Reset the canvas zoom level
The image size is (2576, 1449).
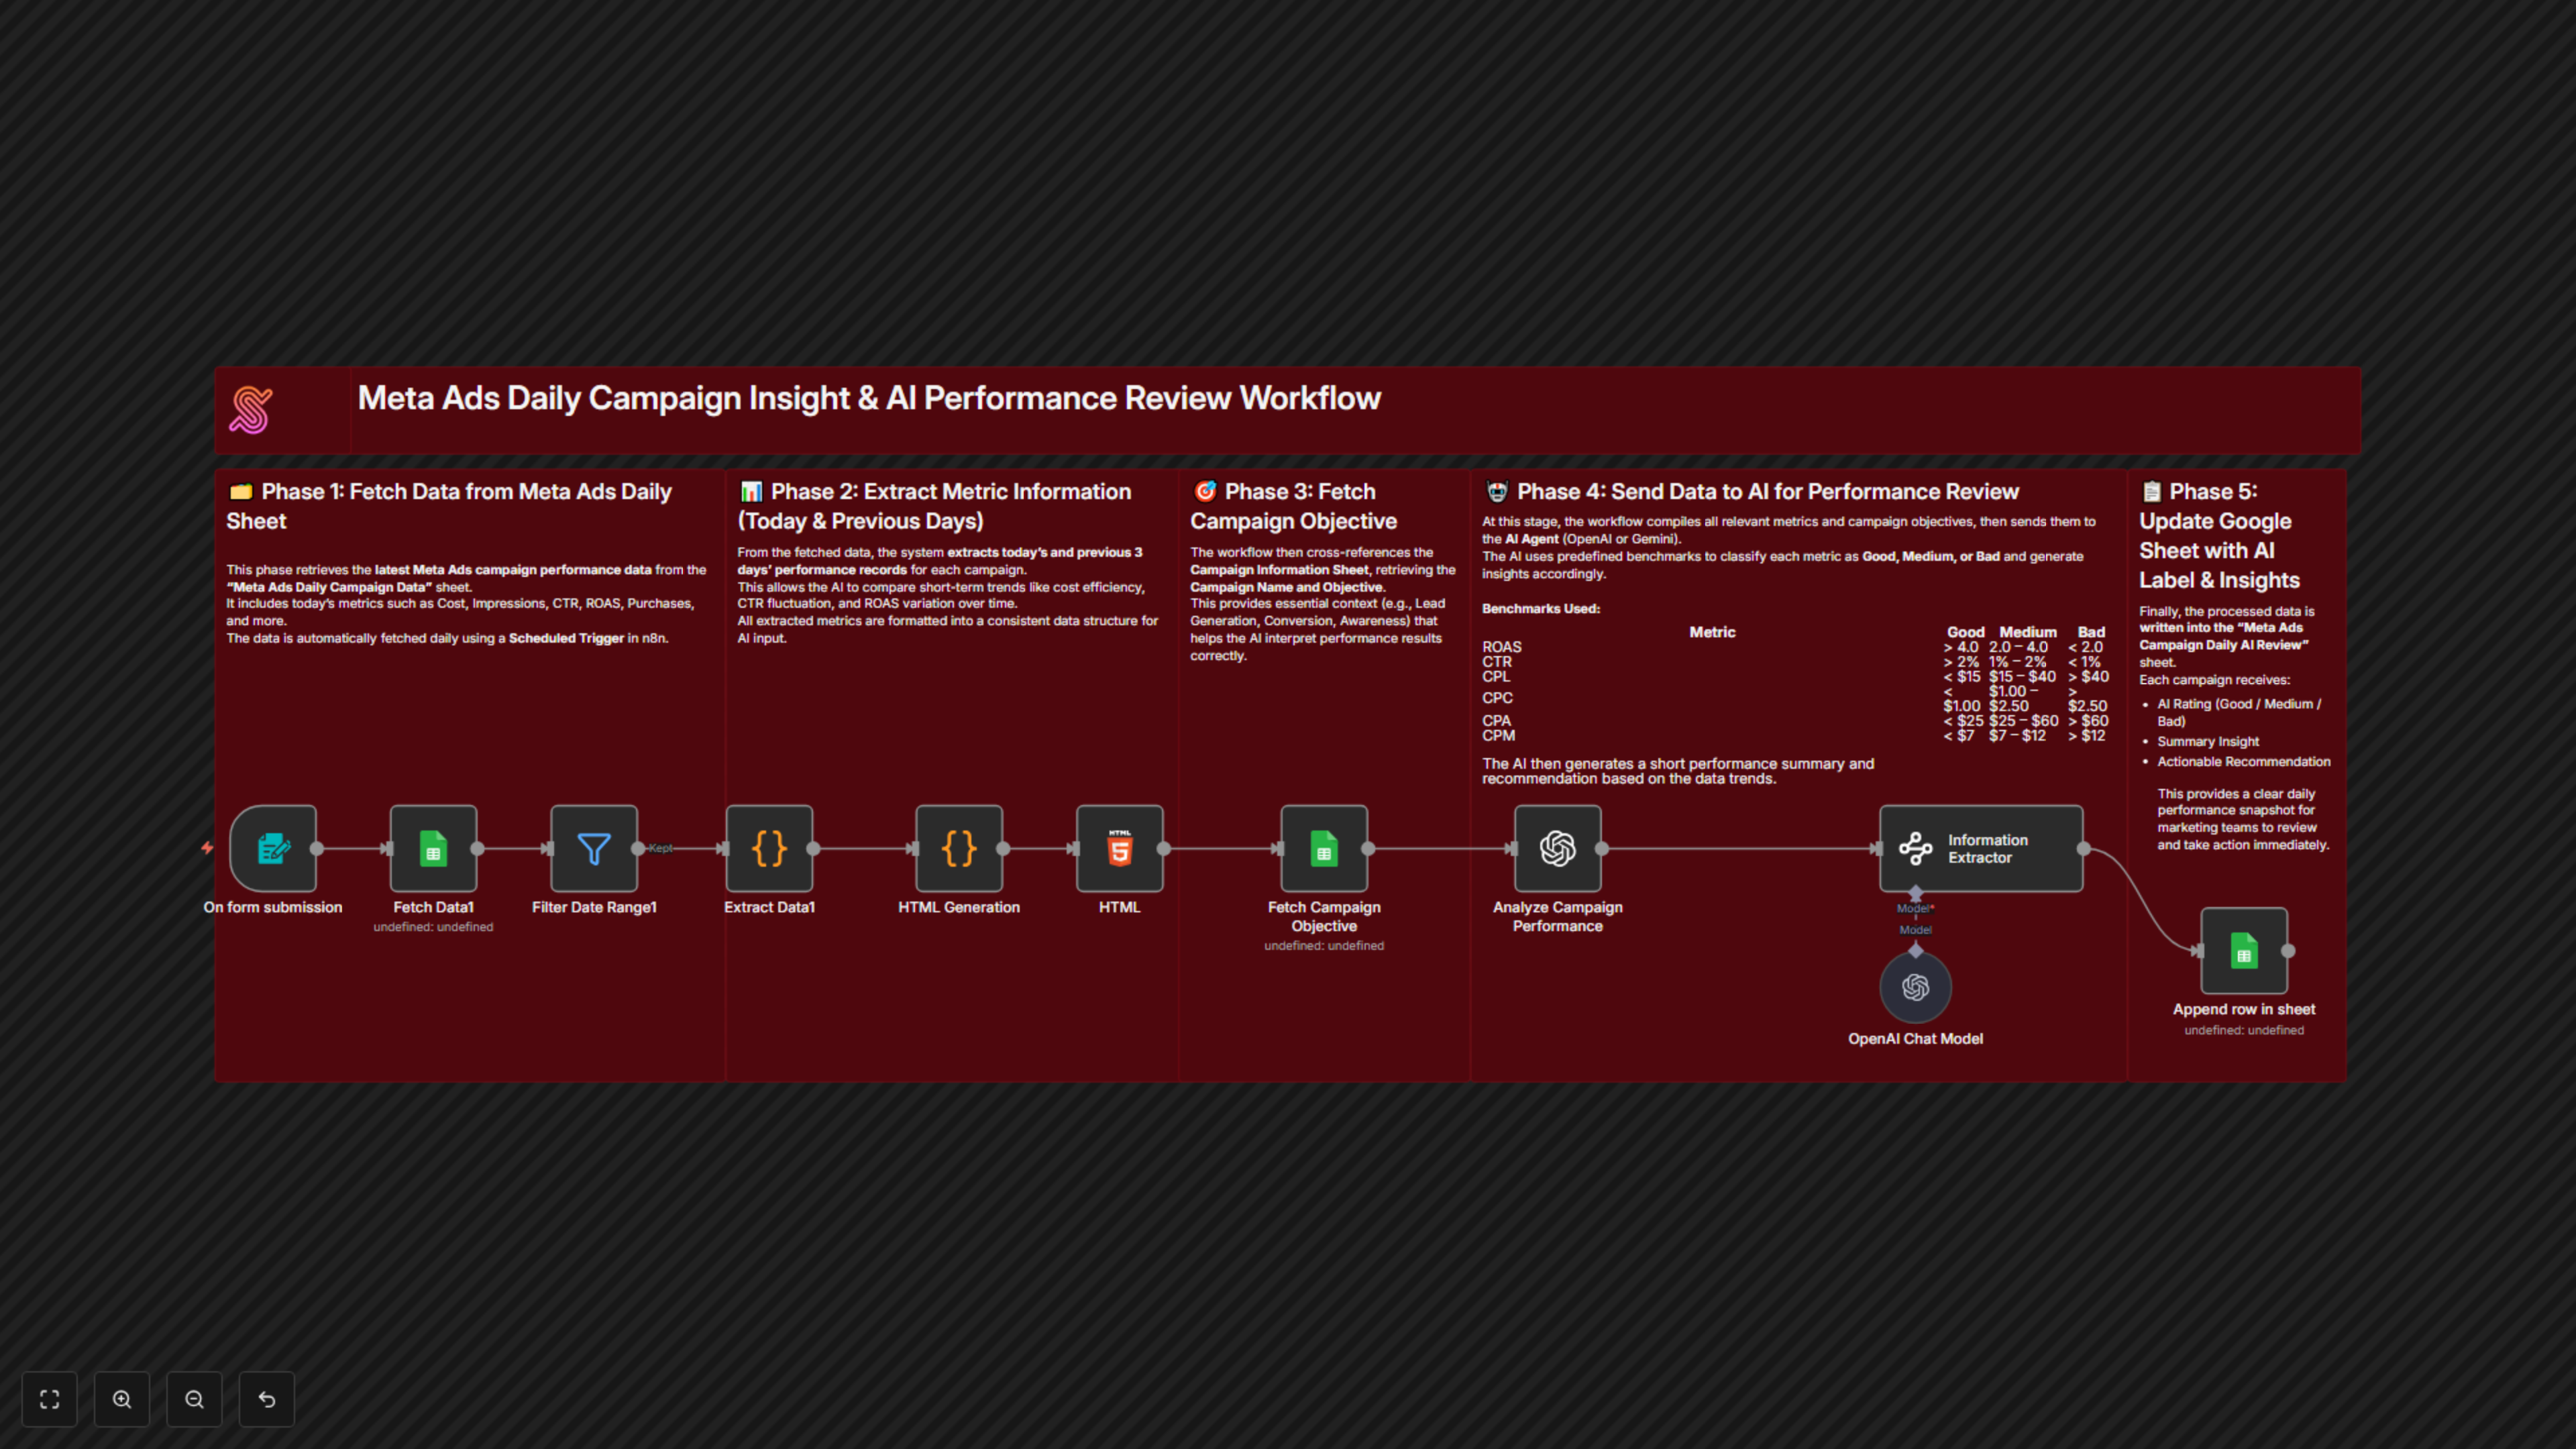(x=267, y=1399)
